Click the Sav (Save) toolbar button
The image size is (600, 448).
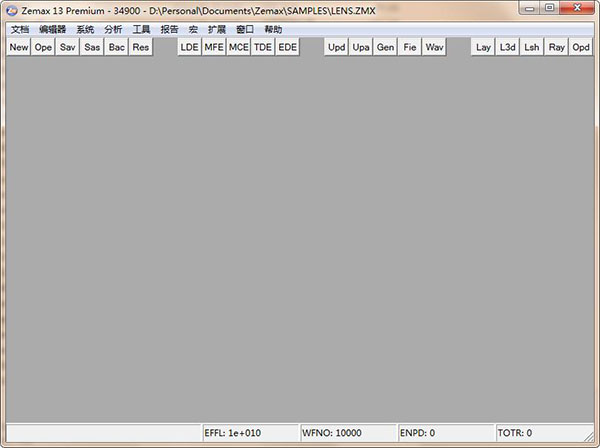click(67, 47)
